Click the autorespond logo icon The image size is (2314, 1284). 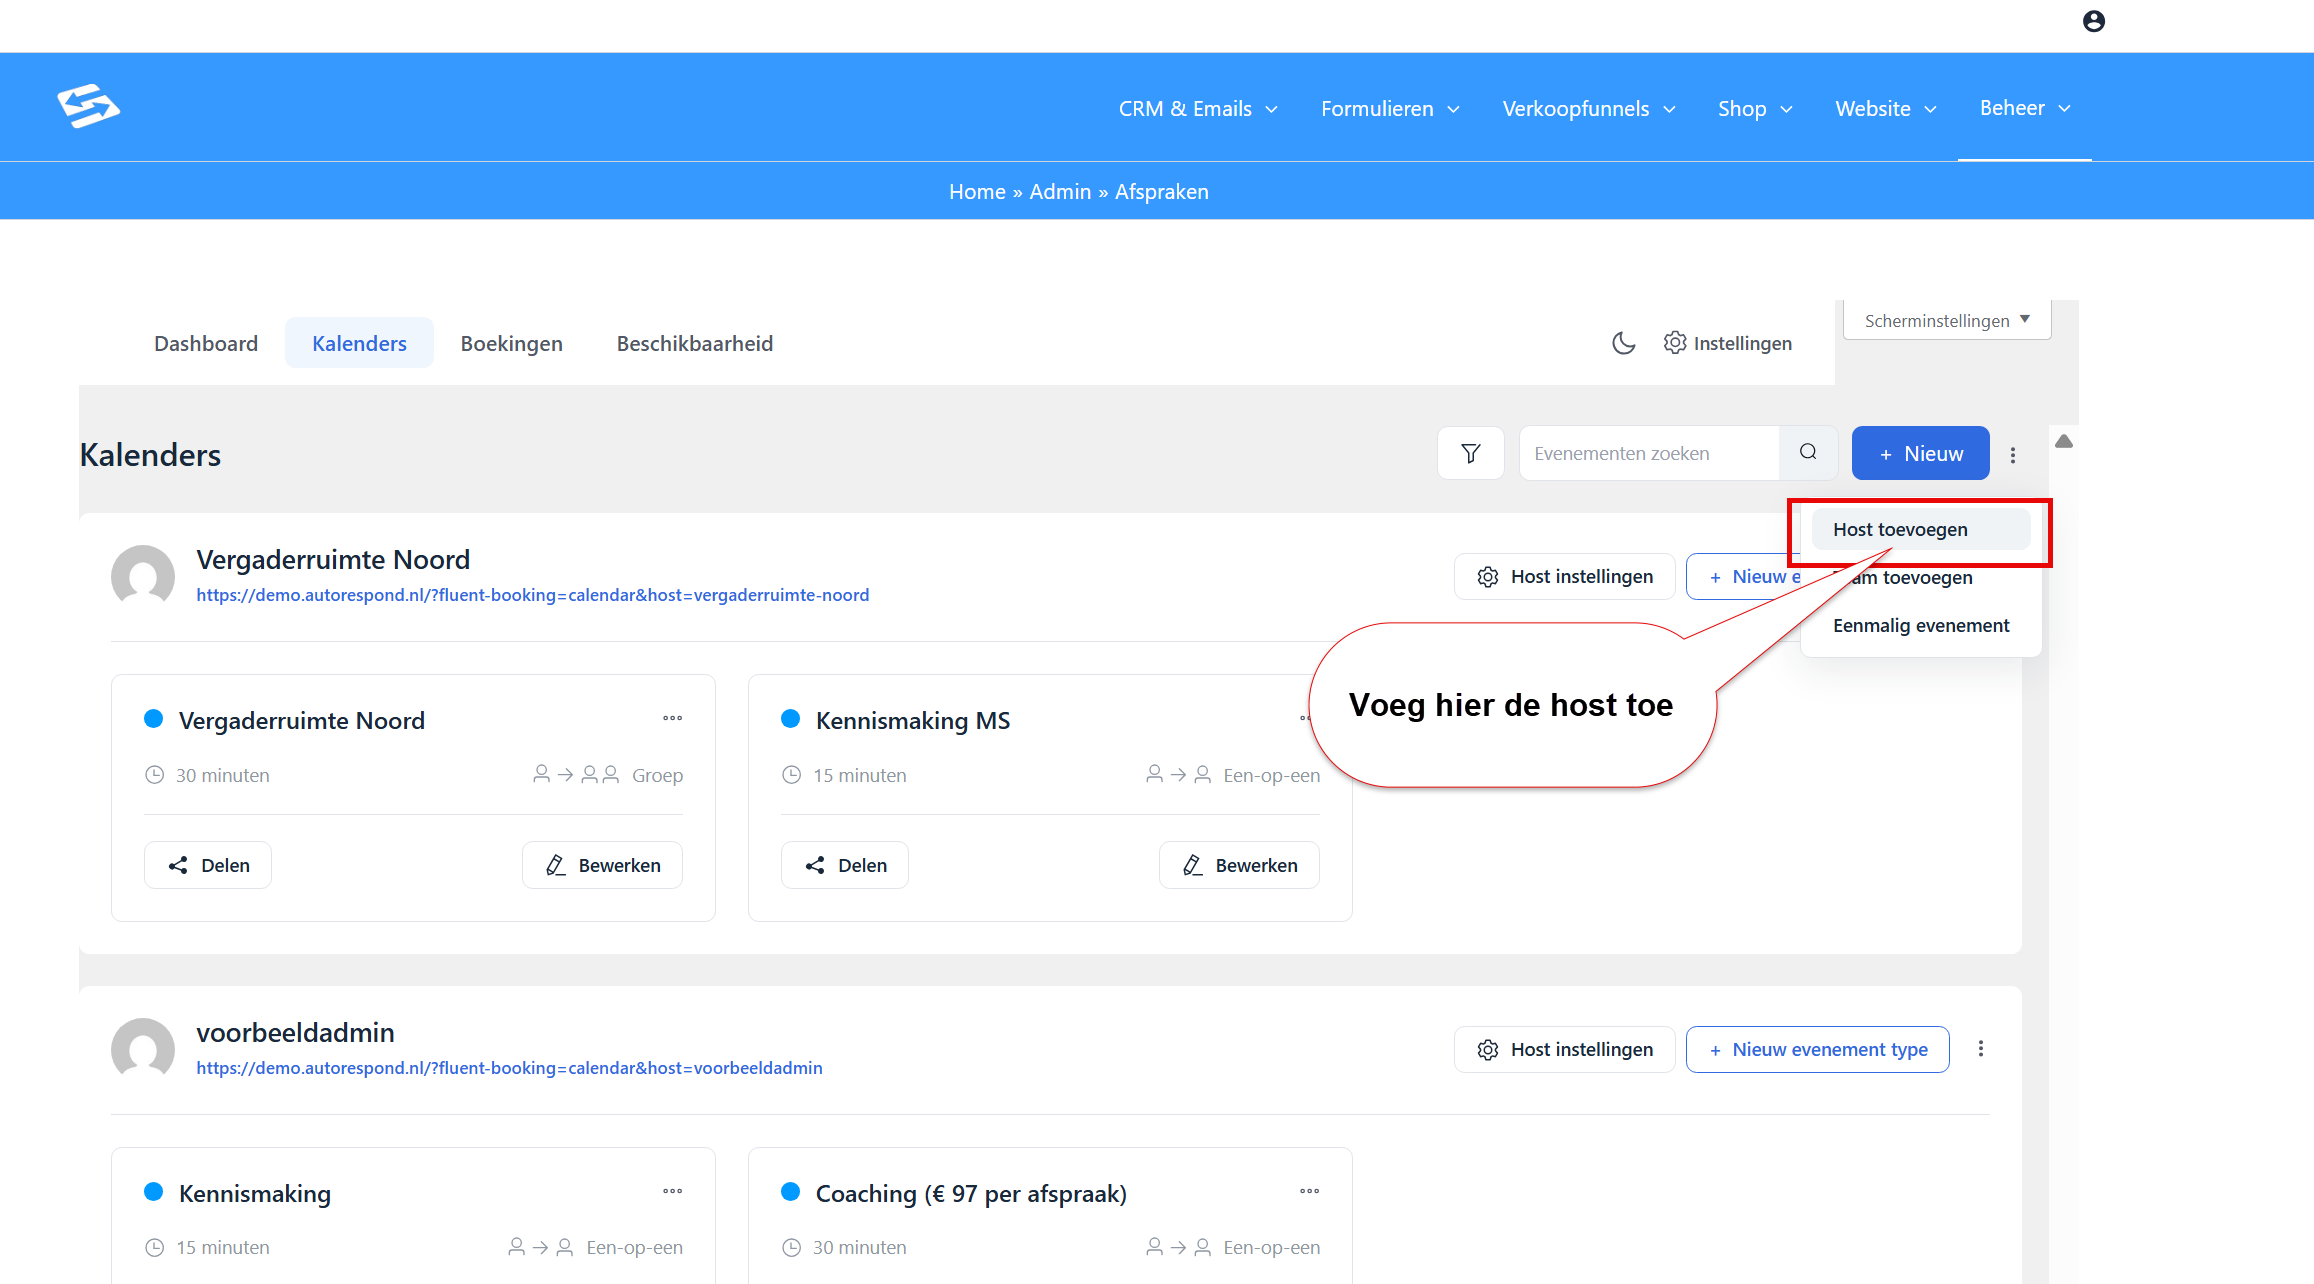pos(88,106)
